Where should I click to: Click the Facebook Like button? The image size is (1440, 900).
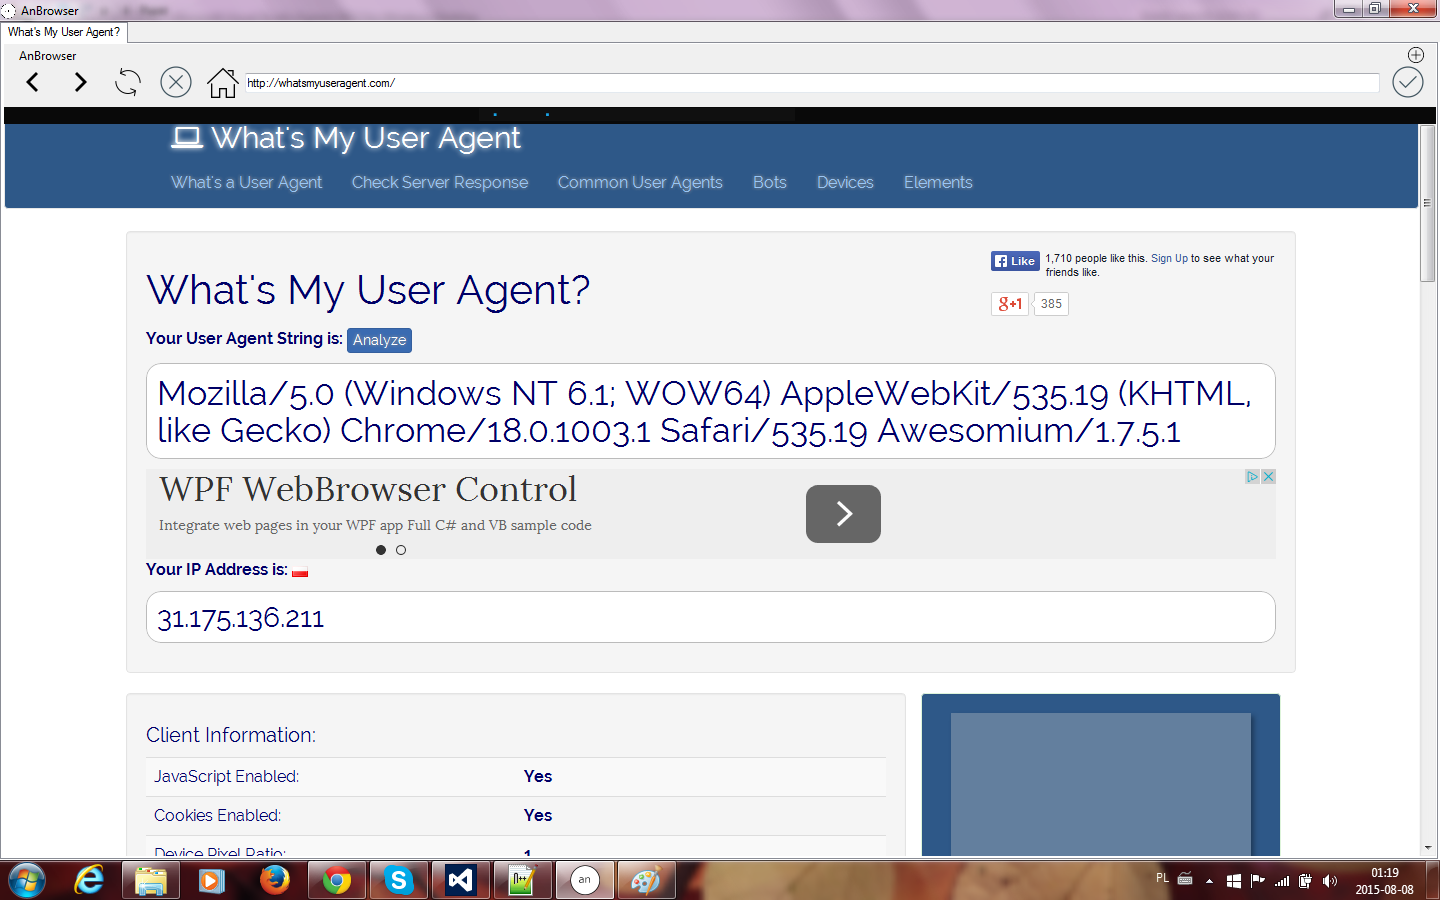coord(1015,261)
